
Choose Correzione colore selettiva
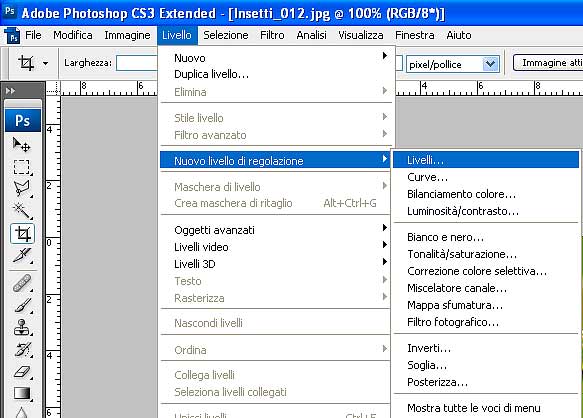pos(486,271)
